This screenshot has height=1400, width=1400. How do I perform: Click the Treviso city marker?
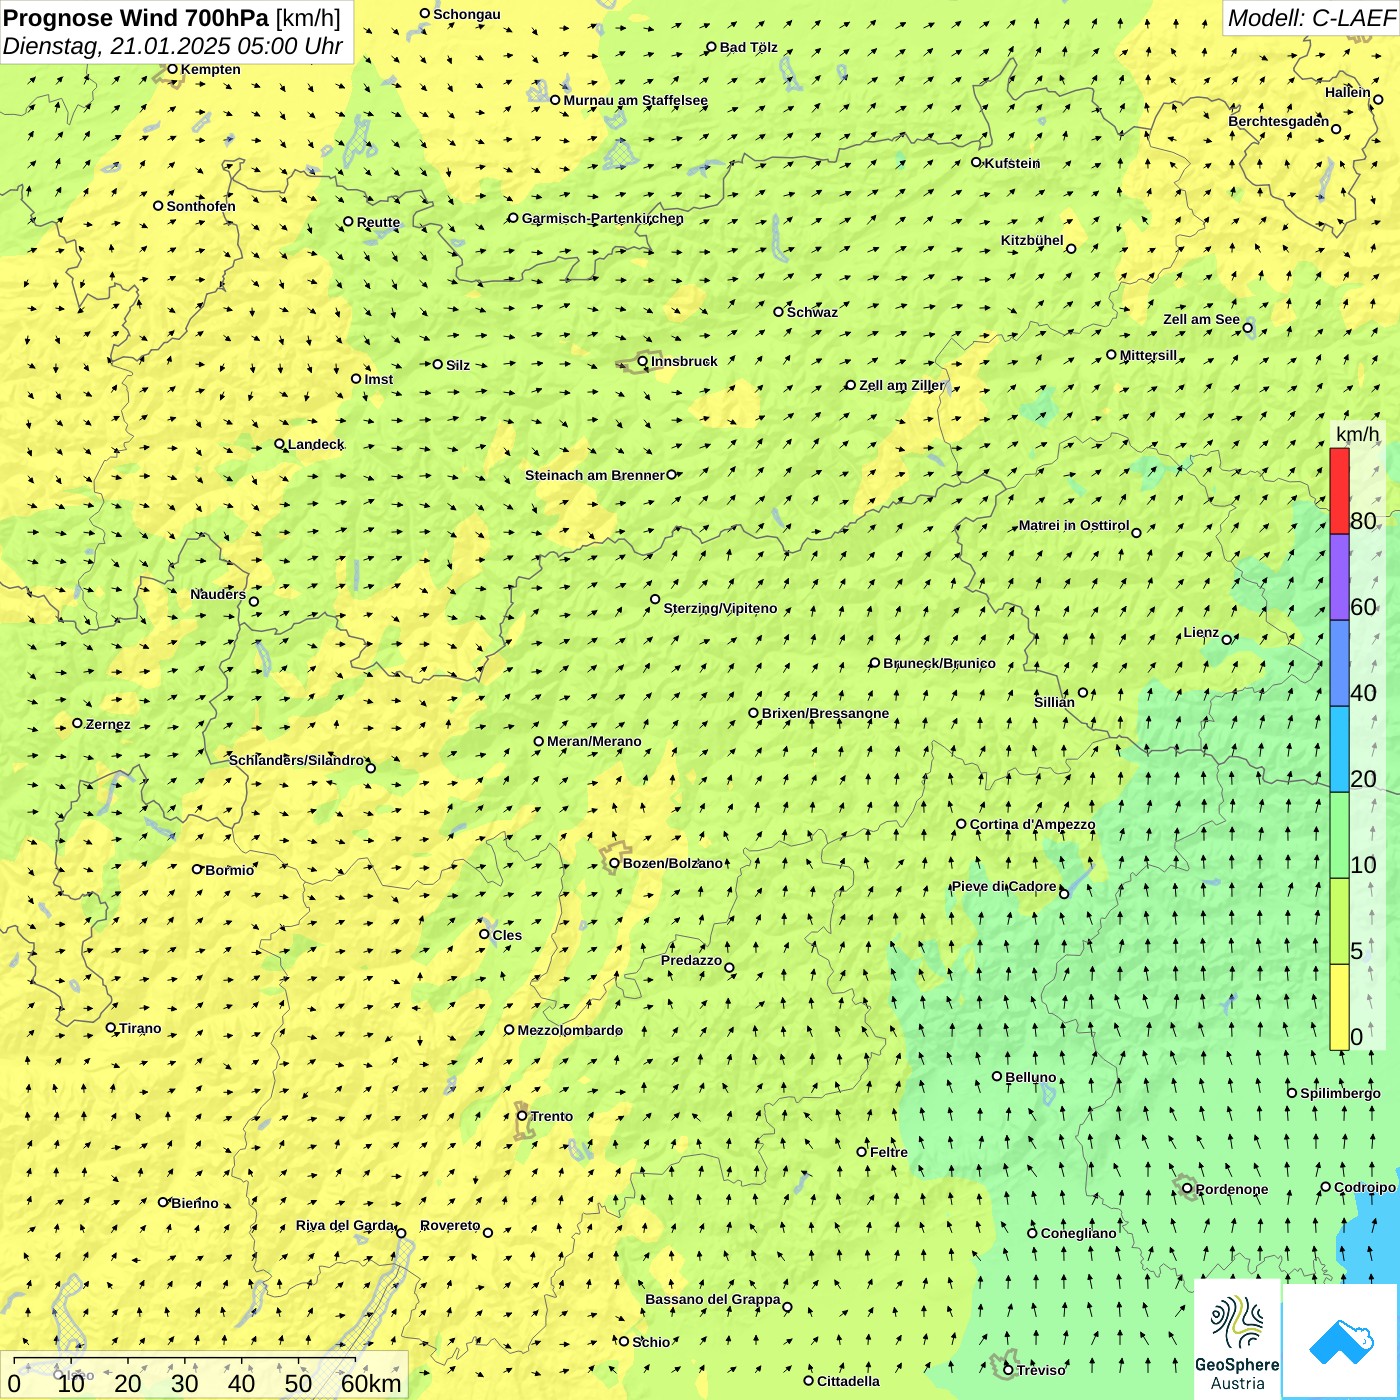pyautogui.click(x=1008, y=1369)
